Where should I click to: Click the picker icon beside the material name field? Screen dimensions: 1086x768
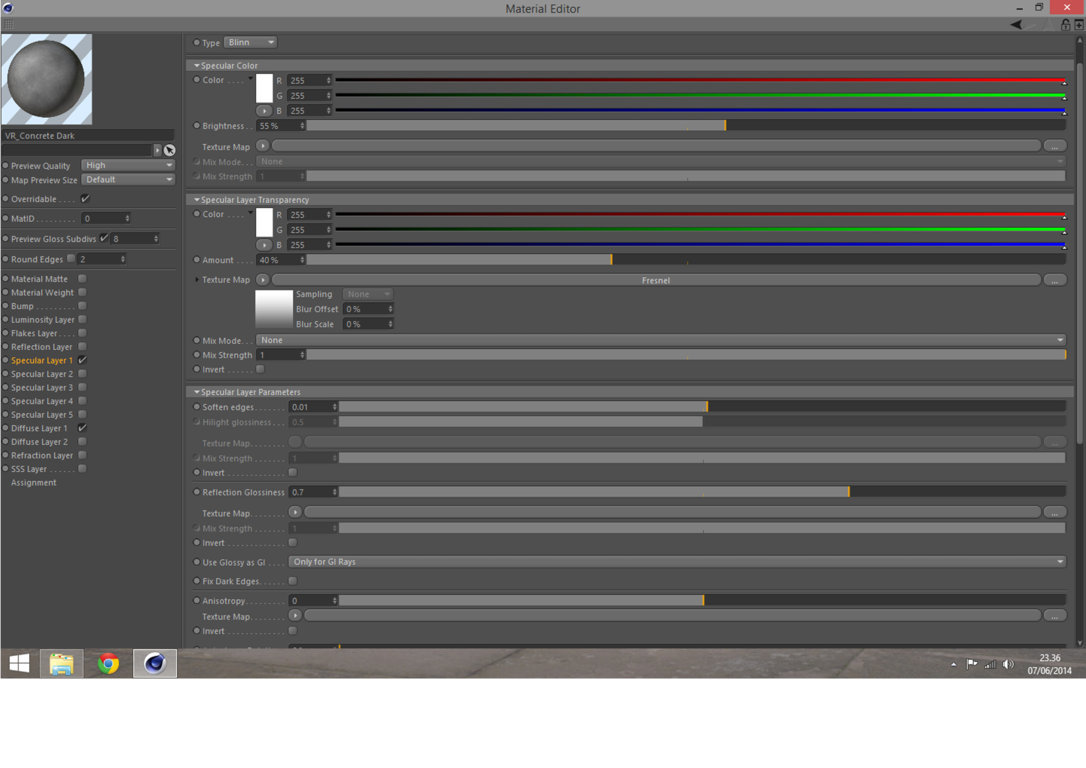(169, 150)
